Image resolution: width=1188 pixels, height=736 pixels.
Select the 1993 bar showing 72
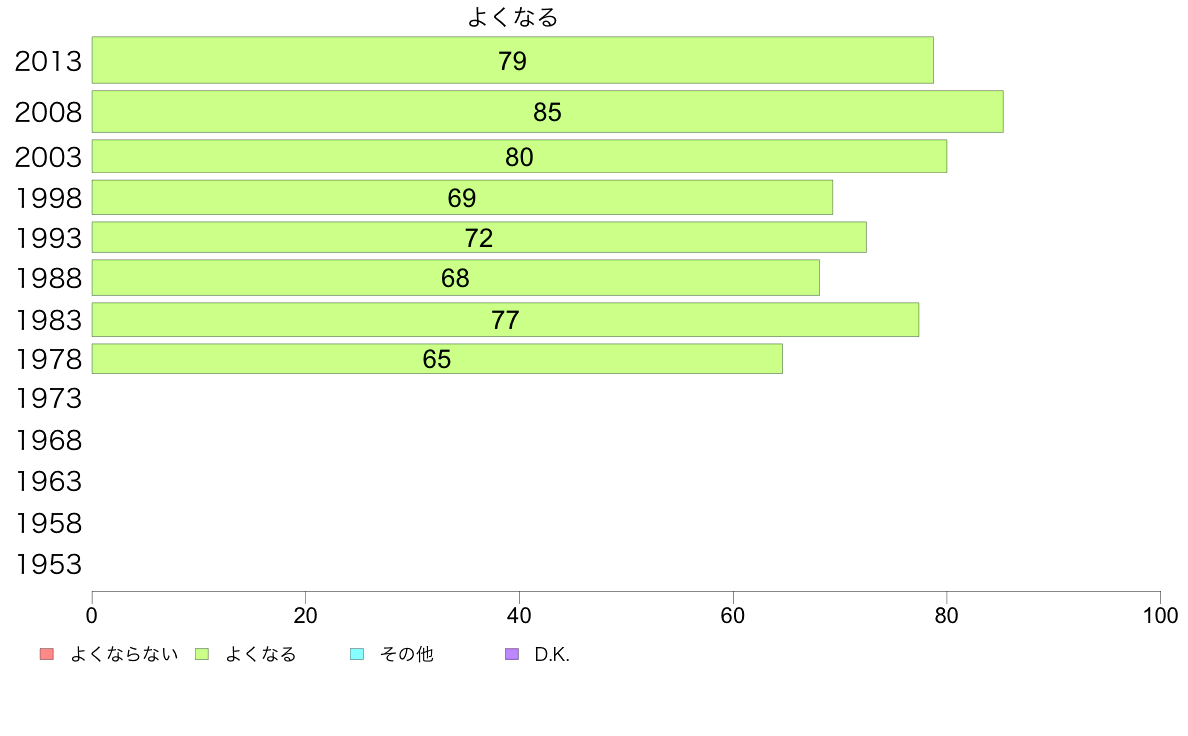pyautogui.click(x=479, y=237)
